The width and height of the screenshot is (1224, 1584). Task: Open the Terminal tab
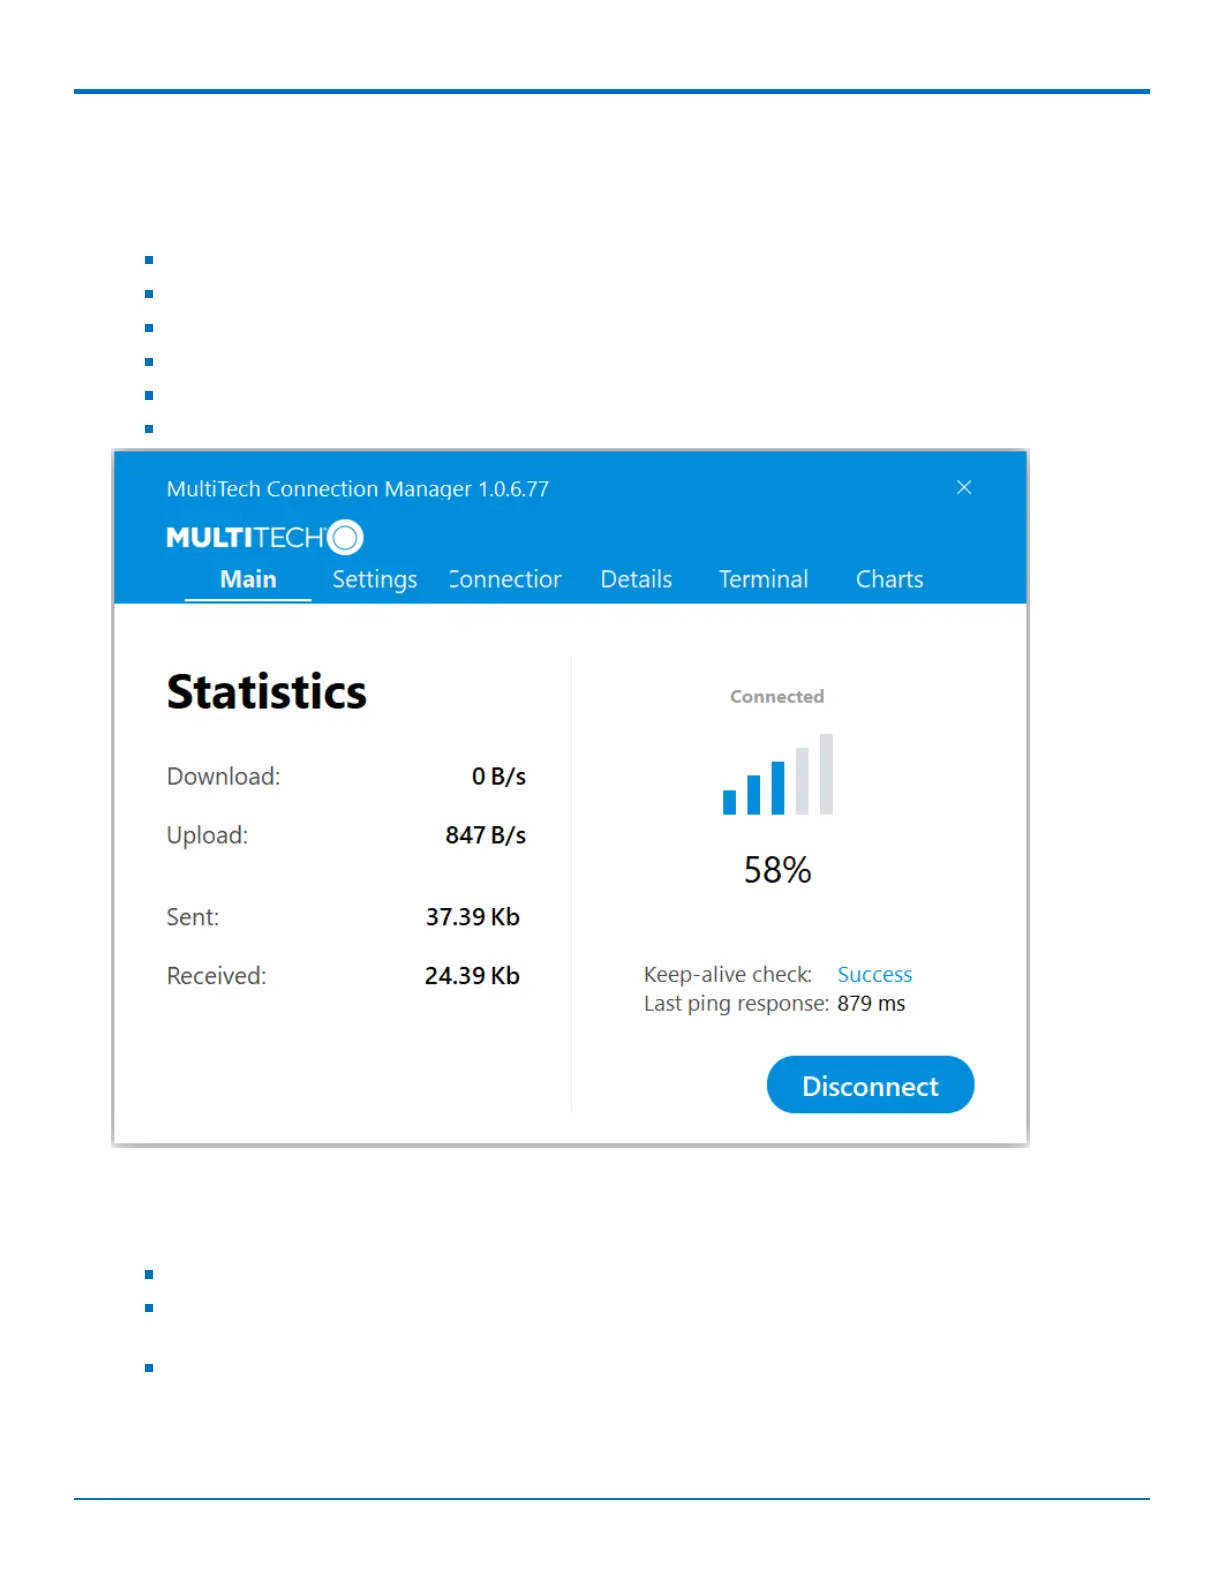[x=764, y=579]
